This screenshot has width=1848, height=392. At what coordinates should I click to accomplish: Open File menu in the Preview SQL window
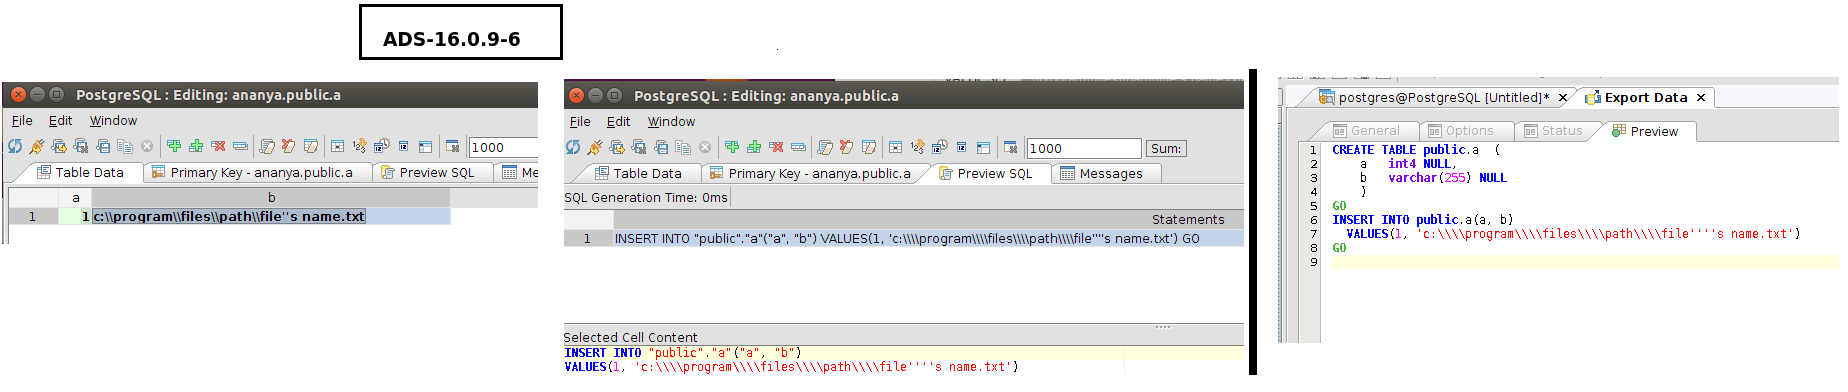(x=580, y=121)
